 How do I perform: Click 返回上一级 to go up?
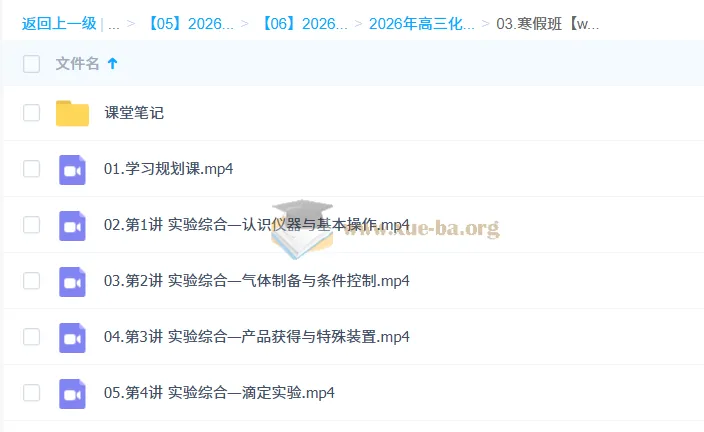58,24
